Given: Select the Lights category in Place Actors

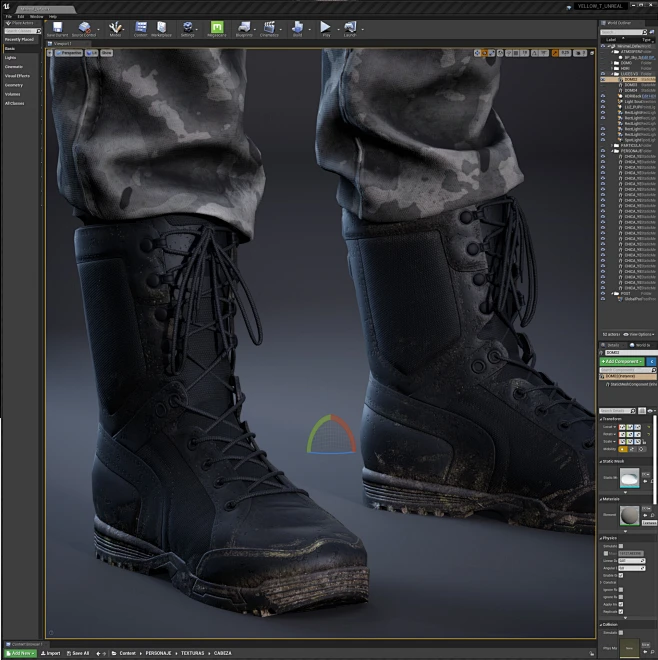Looking at the screenshot, I should tap(11, 58).
